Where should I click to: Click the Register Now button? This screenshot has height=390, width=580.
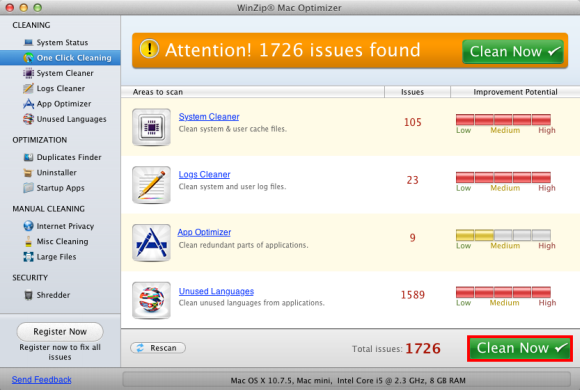pos(60,332)
